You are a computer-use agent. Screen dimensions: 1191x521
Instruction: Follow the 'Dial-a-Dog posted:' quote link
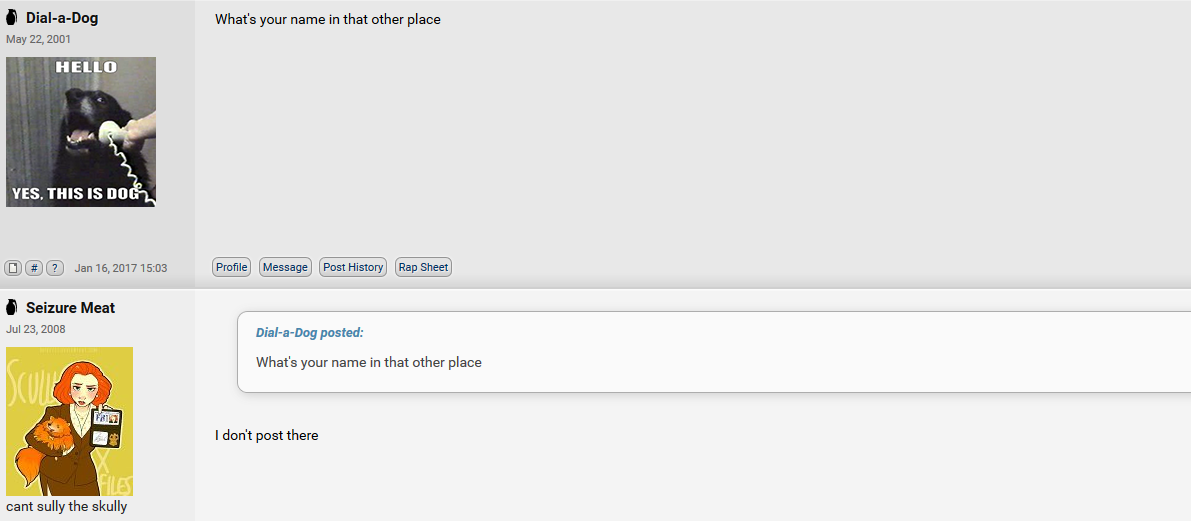click(x=310, y=333)
